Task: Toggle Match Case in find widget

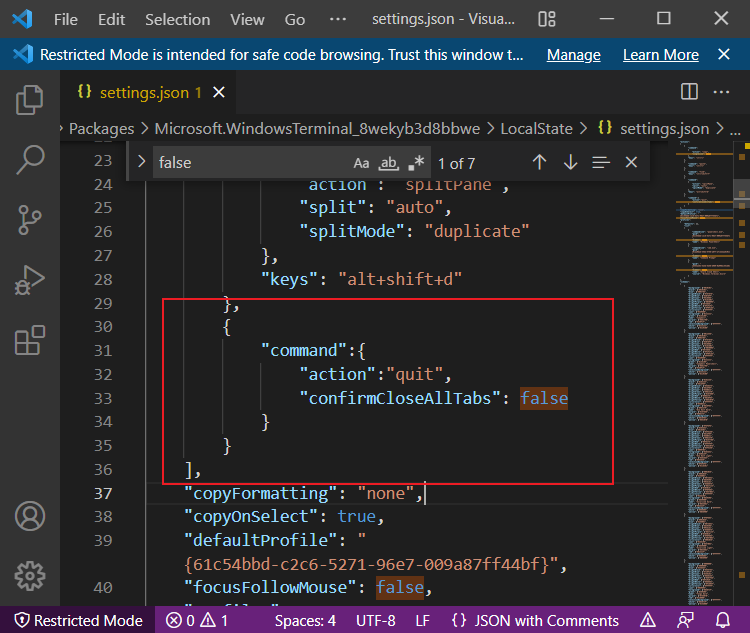Action: tap(361, 162)
